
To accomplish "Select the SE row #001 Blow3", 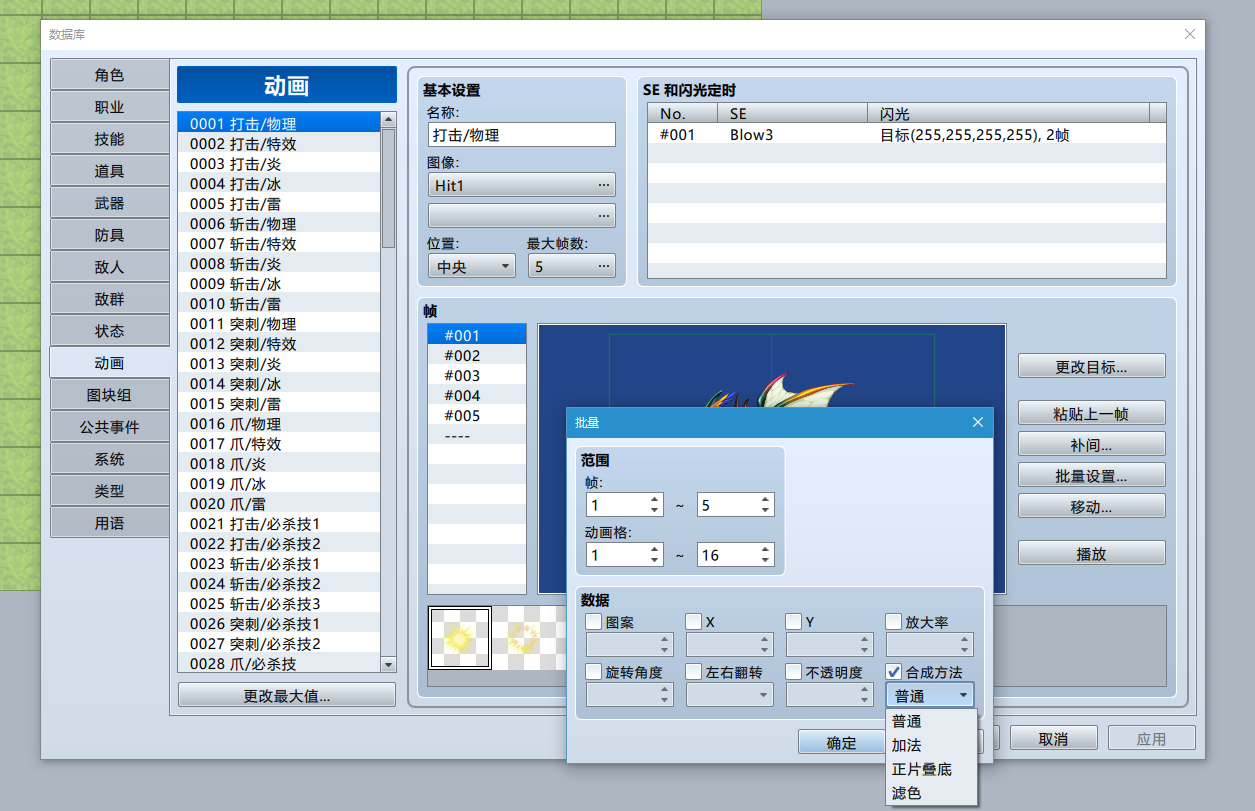I will pyautogui.click(x=906, y=134).
